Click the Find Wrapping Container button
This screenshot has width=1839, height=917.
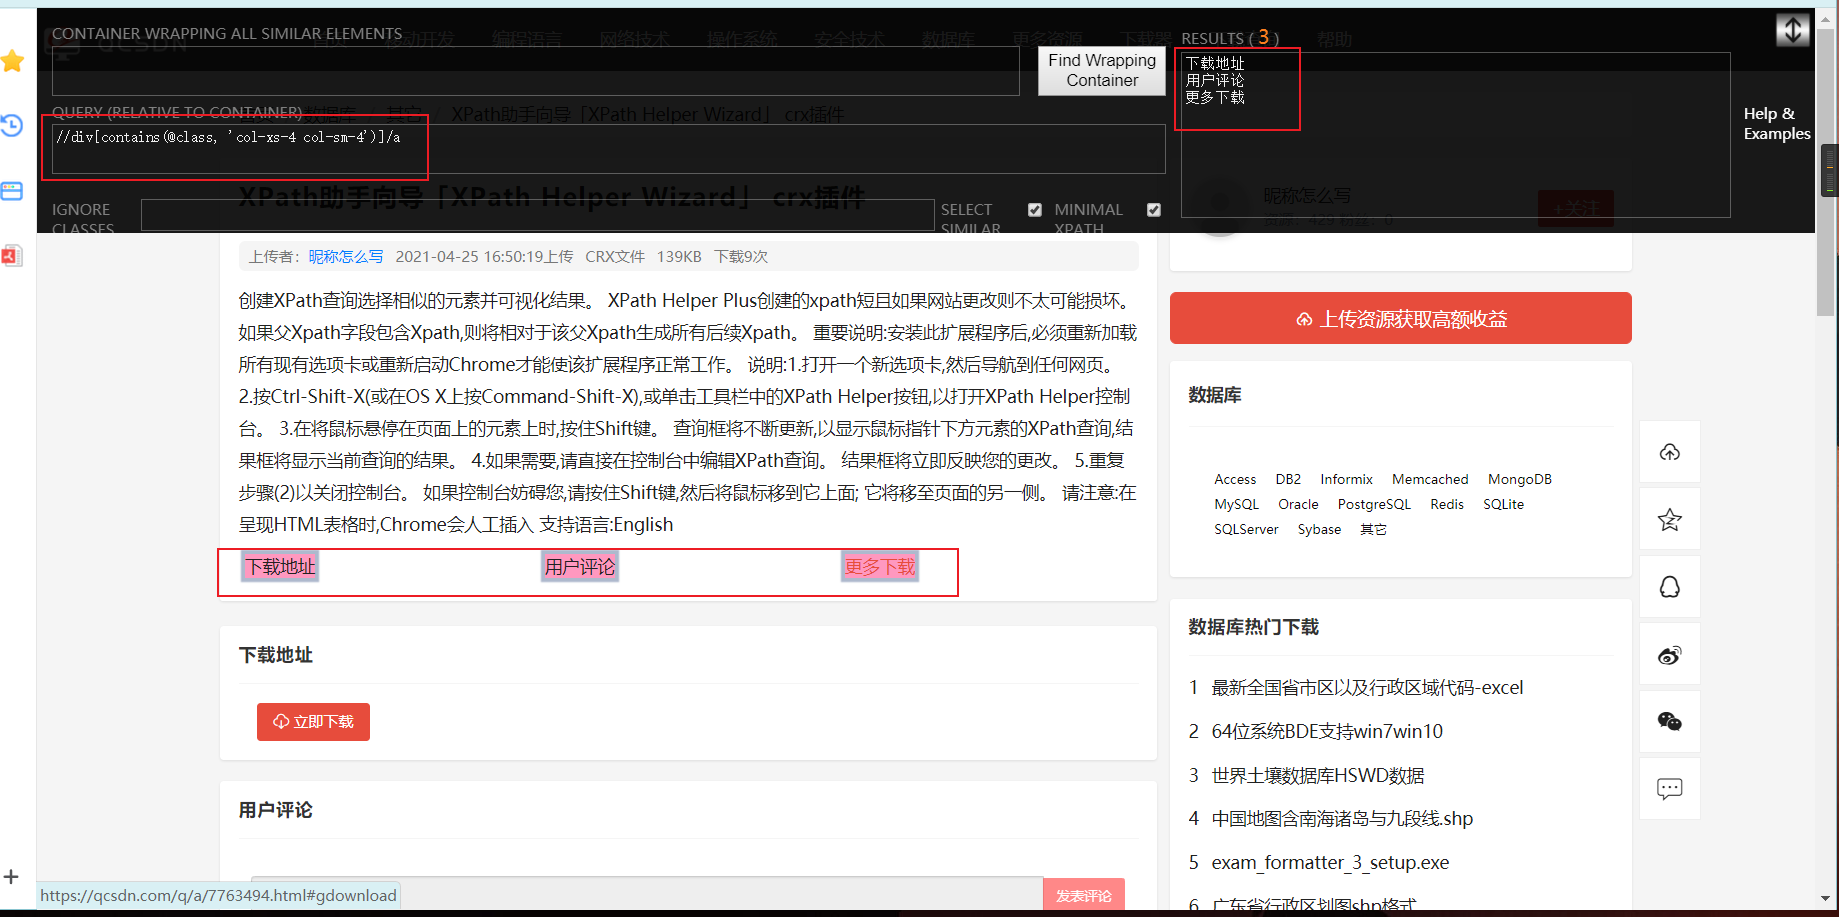(1102, 71)
